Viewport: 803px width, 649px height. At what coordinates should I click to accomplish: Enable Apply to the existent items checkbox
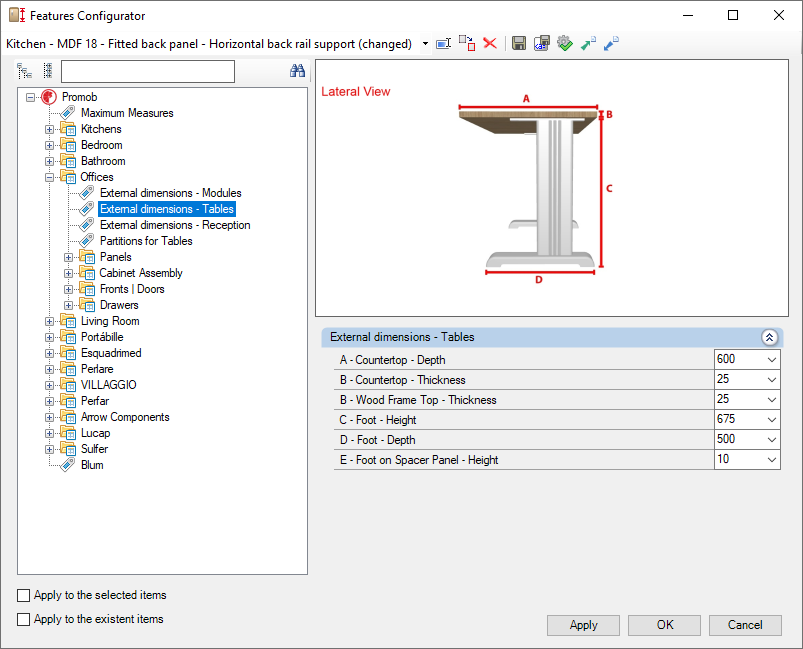pyautogui.click(x=24, y=619)
